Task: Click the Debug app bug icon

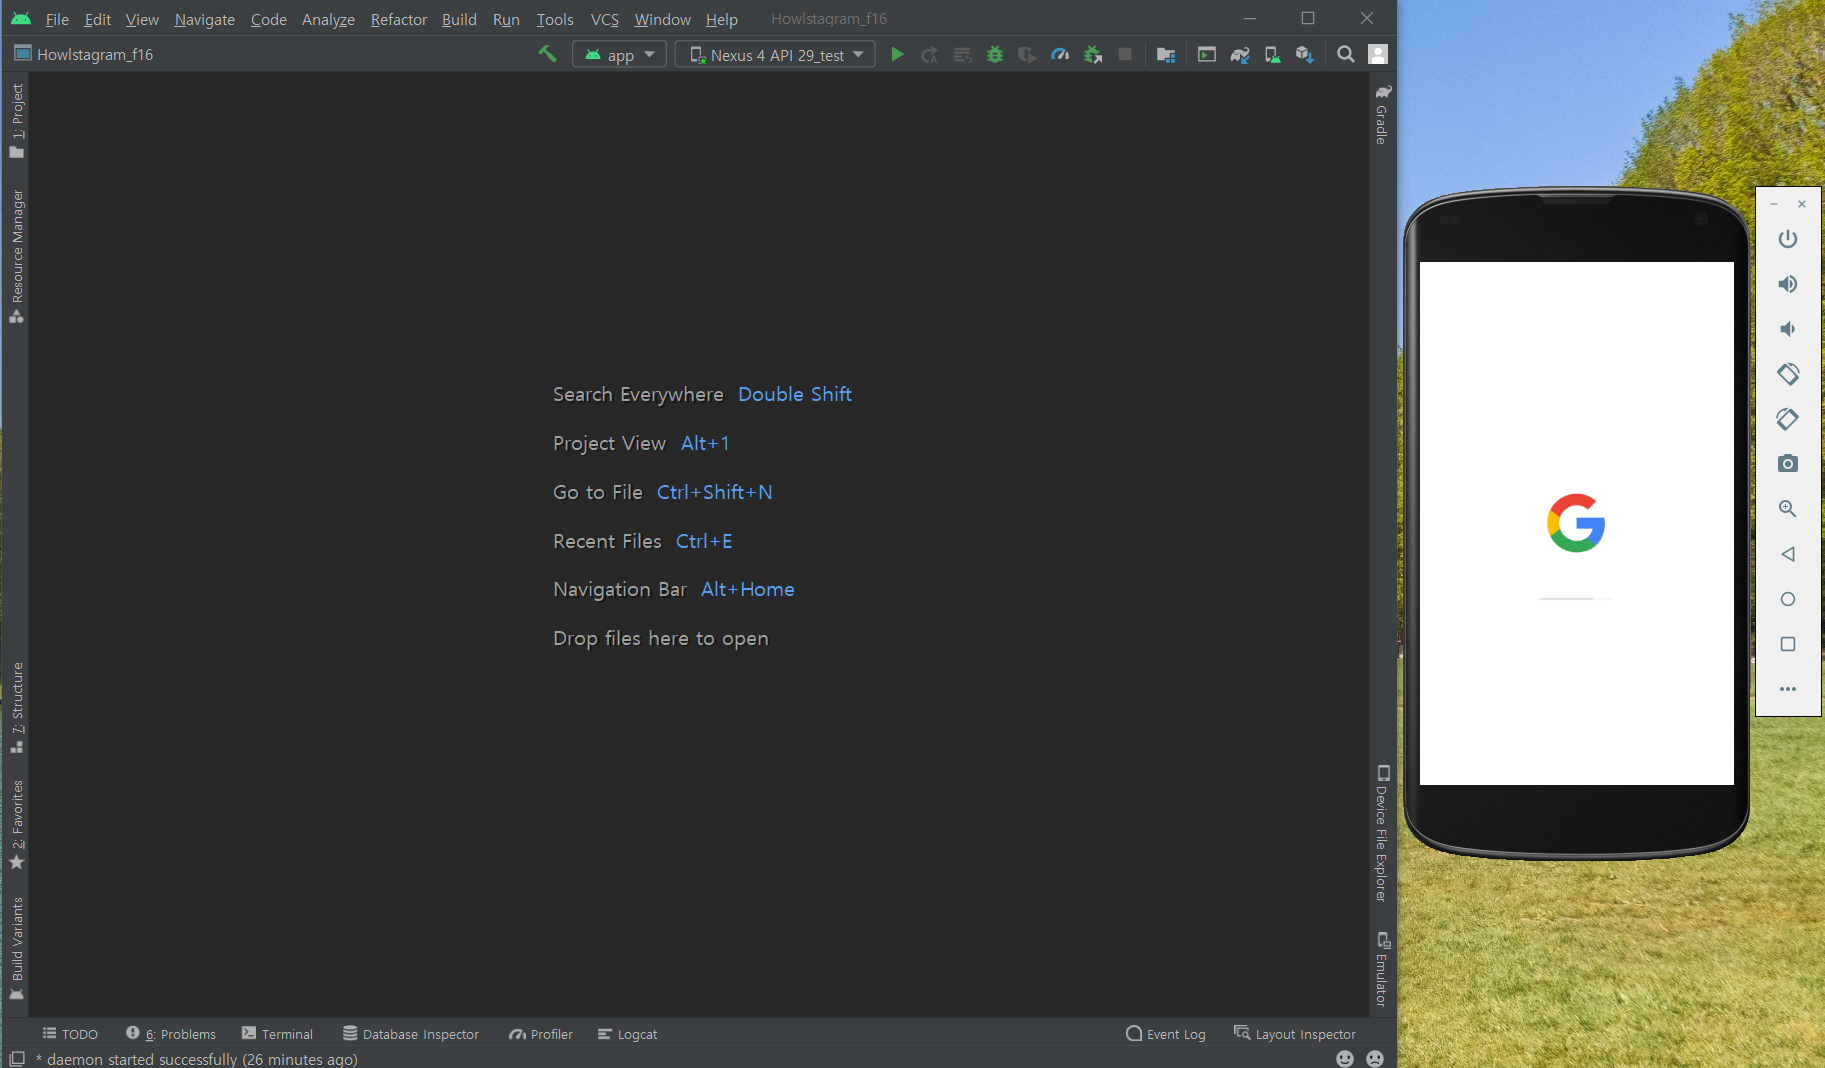Action: click(x=995, y=54)
